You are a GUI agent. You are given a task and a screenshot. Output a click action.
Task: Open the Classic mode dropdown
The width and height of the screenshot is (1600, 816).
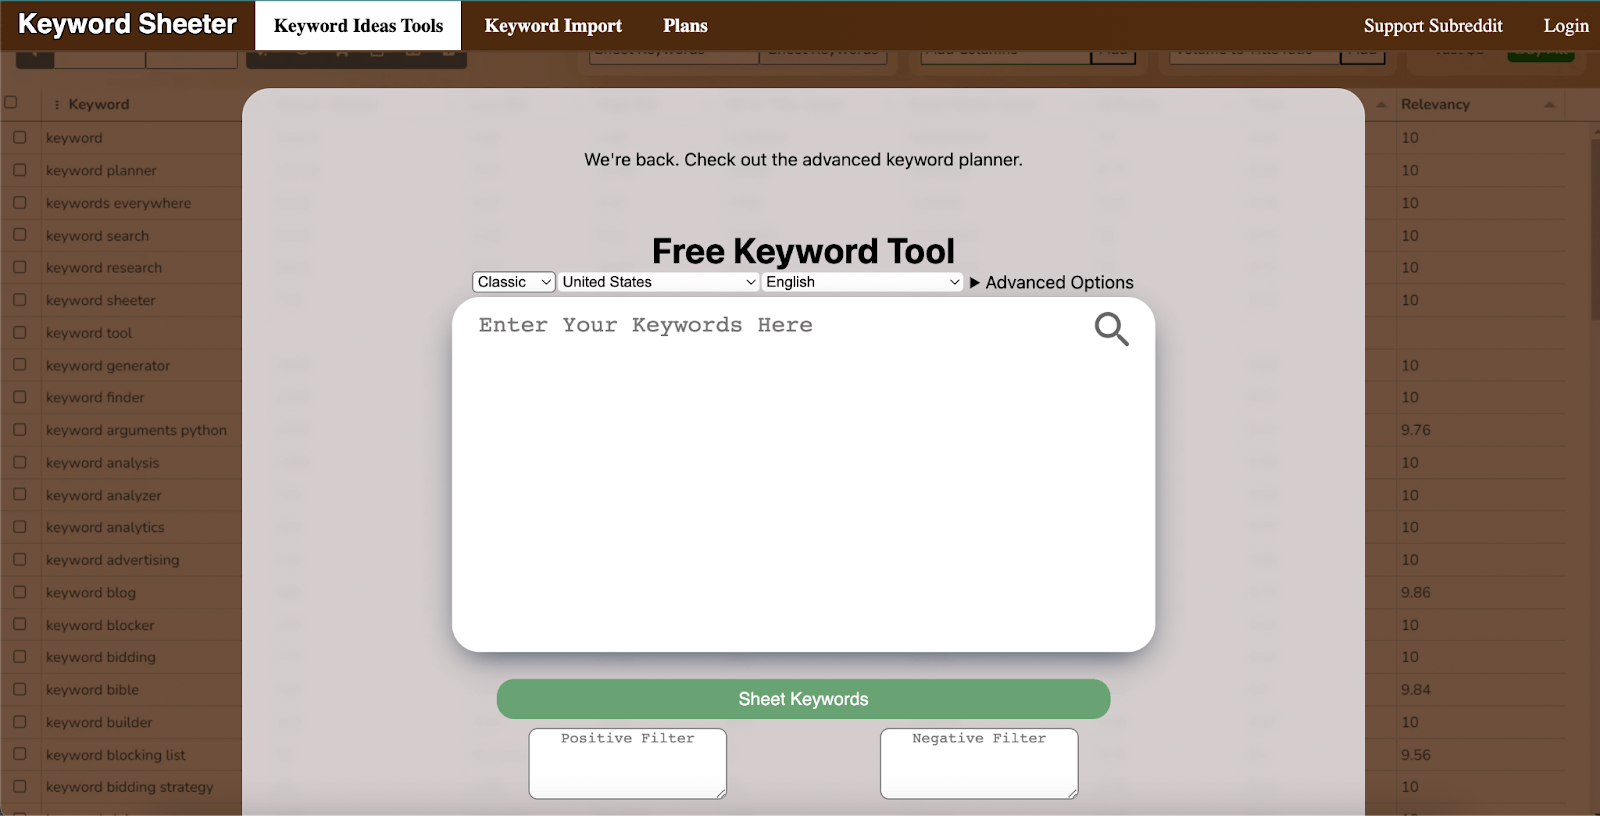tap(514, 282)
